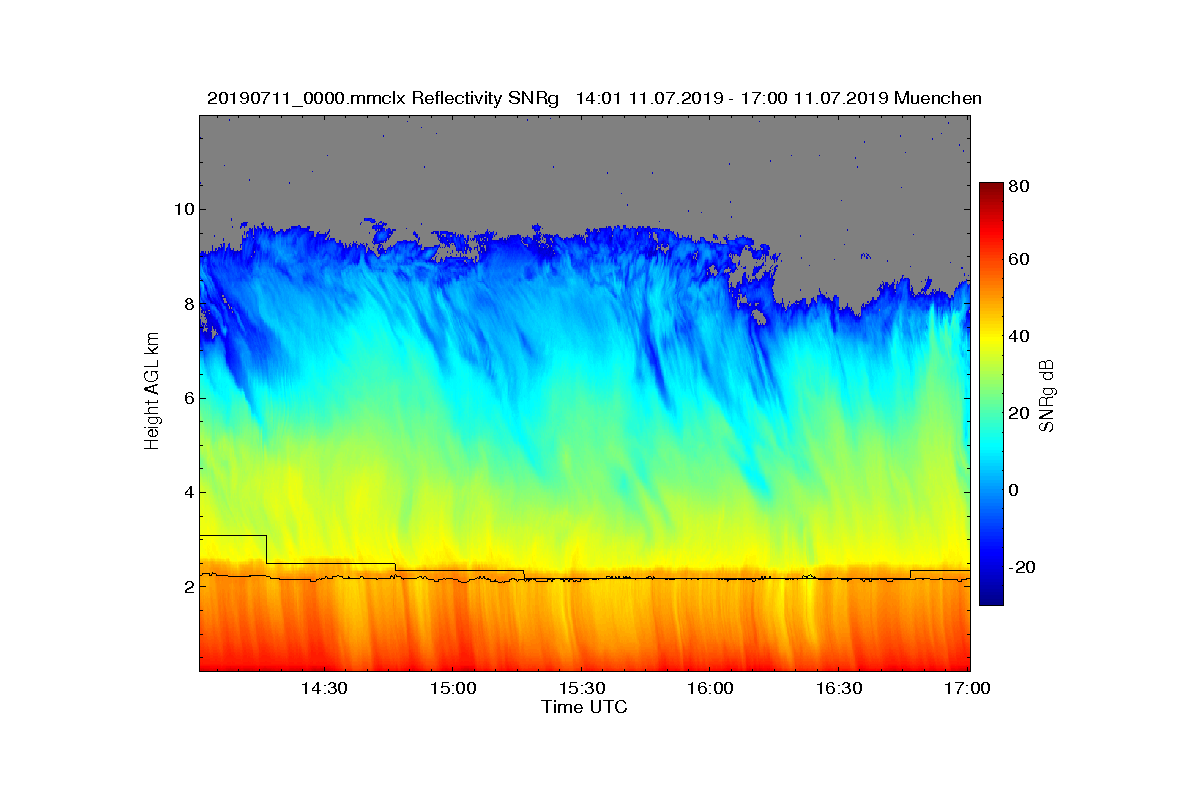Click the colorbar tick label 0
Screen dimensions: 1200x800
[1015, 490]
